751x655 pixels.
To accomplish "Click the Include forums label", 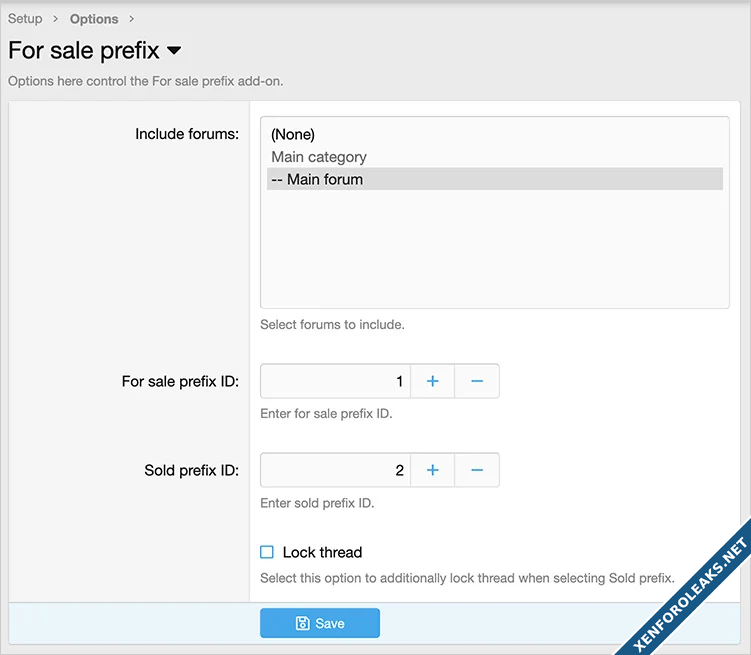I will click(187, 134).
